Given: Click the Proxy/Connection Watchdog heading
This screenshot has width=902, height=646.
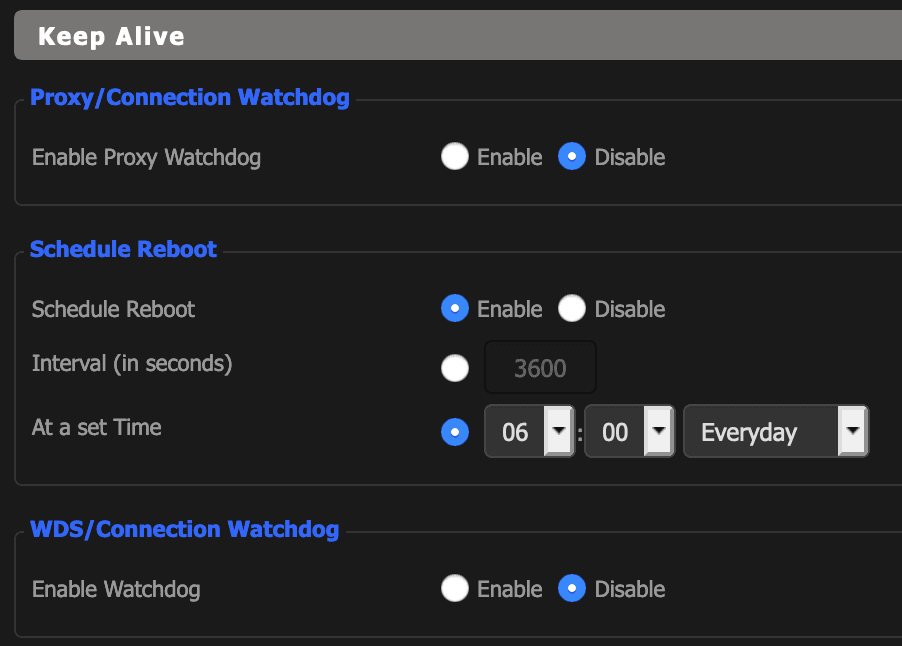Looking at the screenshot, I should [x=190, y=97].
